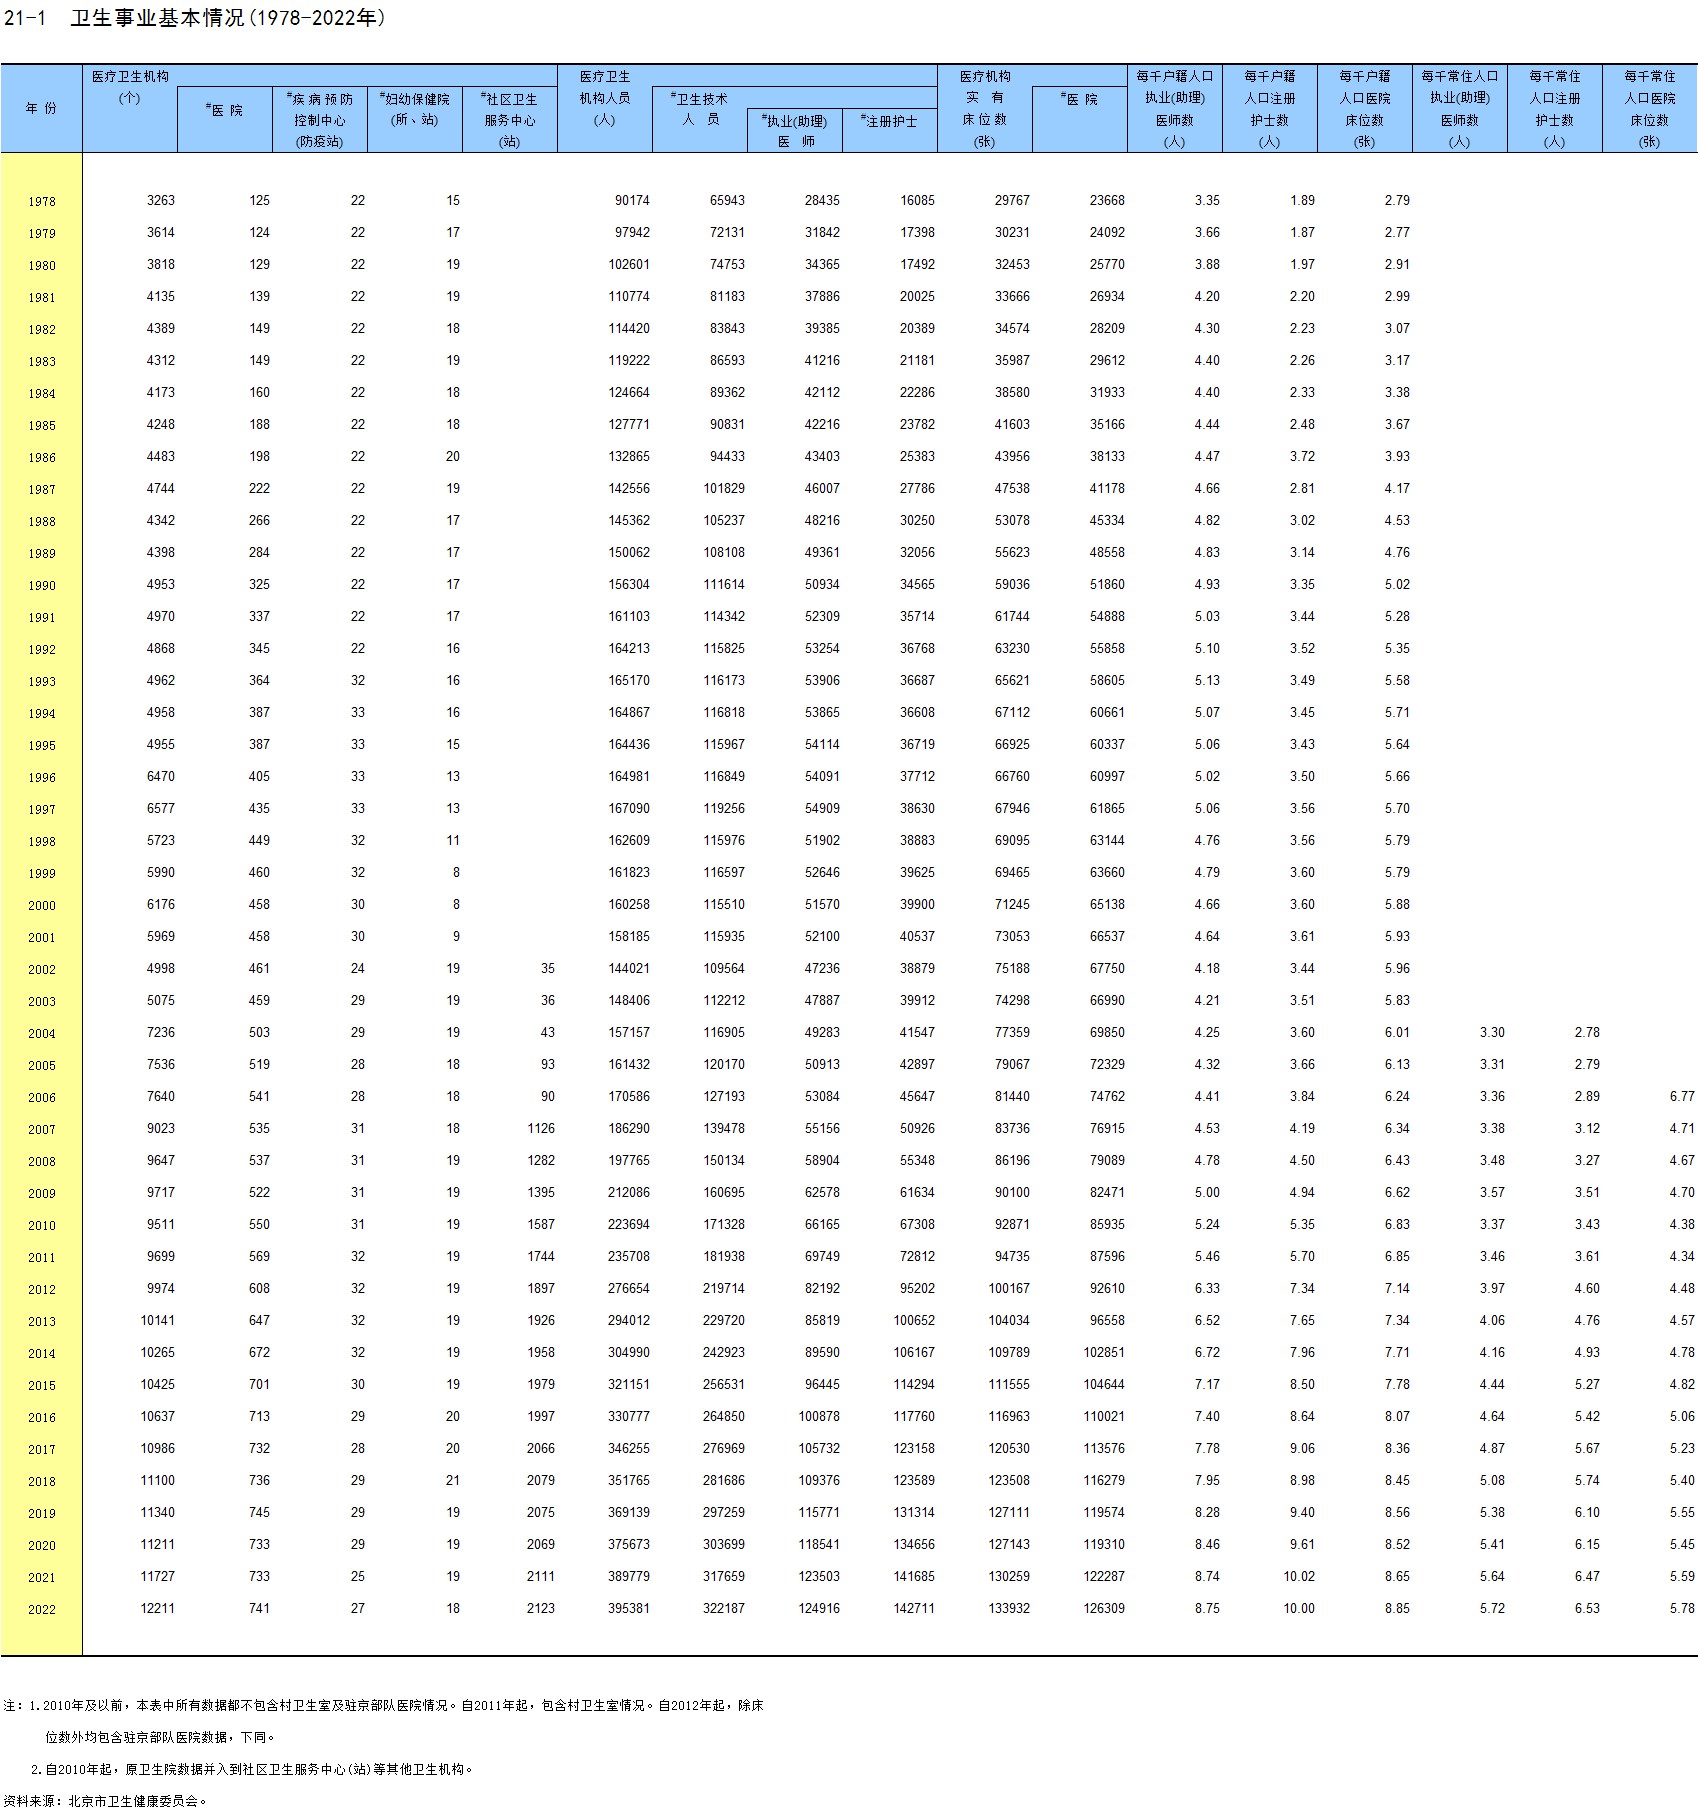
Task: Click community center value 2123 for 2022
Action: point(541,1609)
